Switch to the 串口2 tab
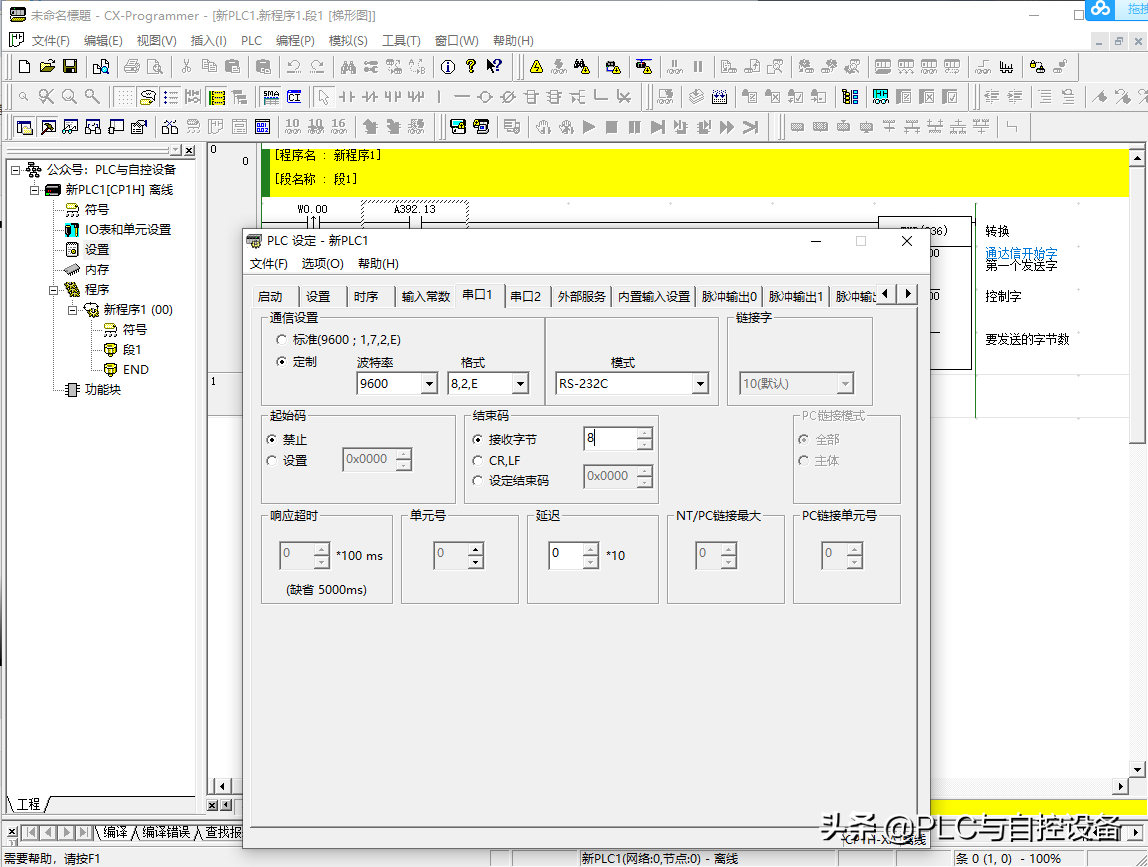Image resolution: width=1148 pixels, height=867 pixels. click(525, 296)
